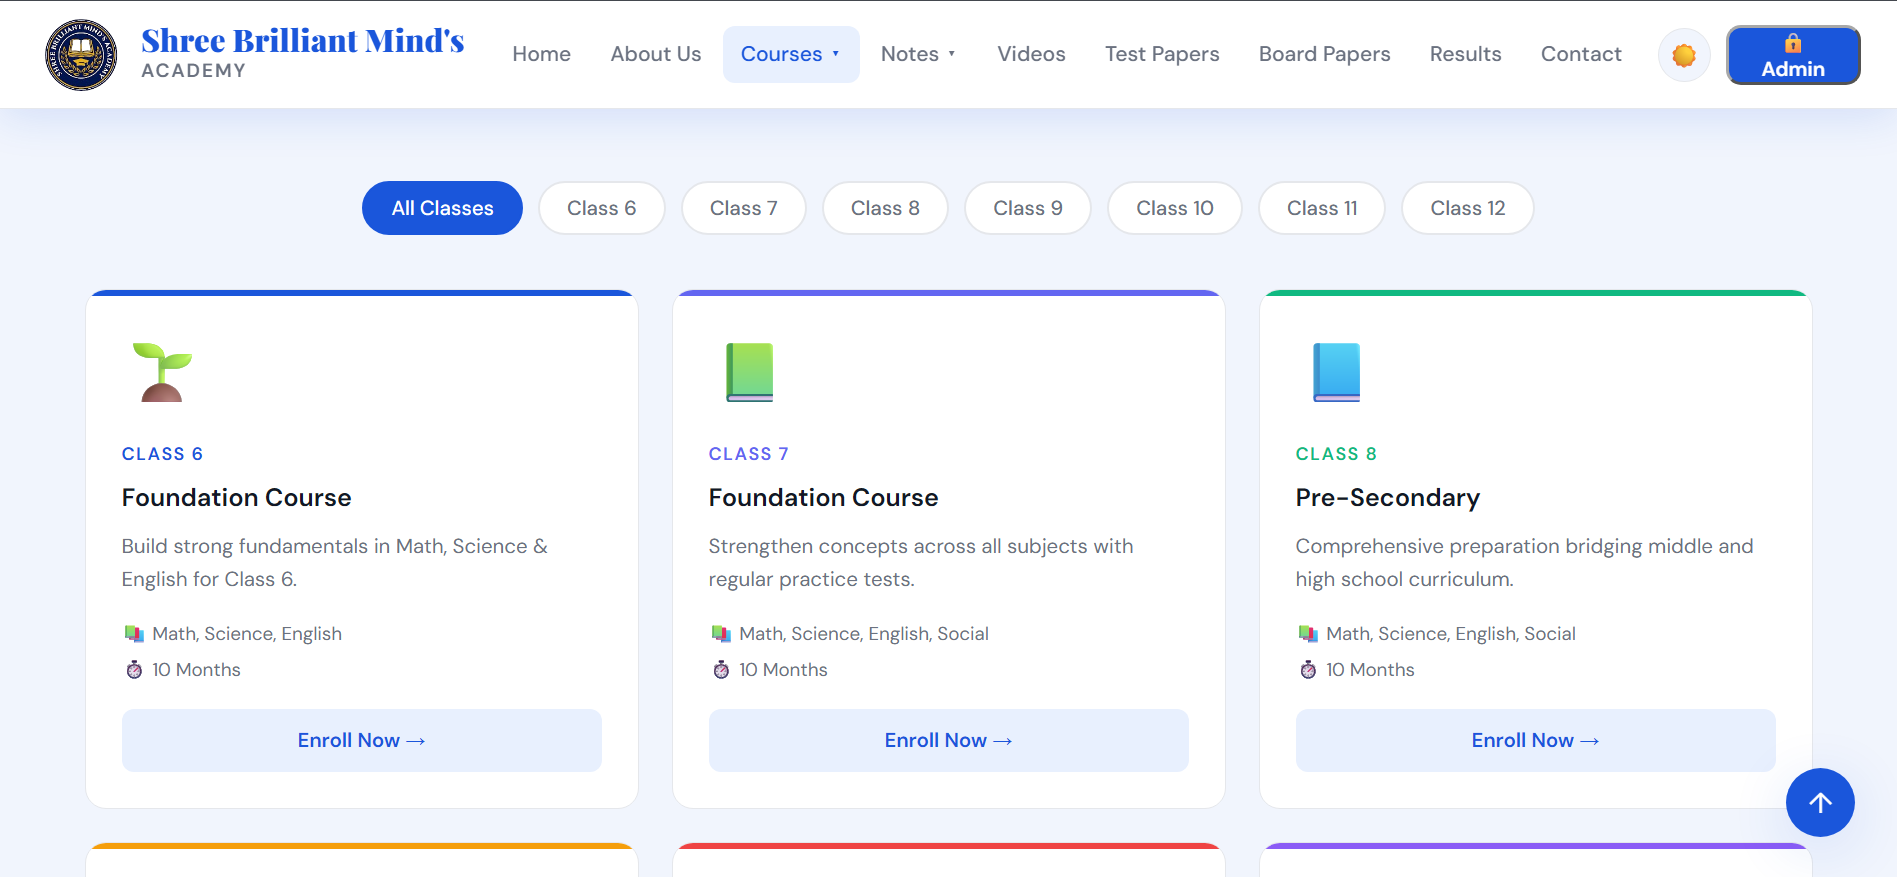Image resolution: width=1897 pixels, height=877 pixels.
Task: Click the scroll-to-top arrow button
Action: point(1820,802)
